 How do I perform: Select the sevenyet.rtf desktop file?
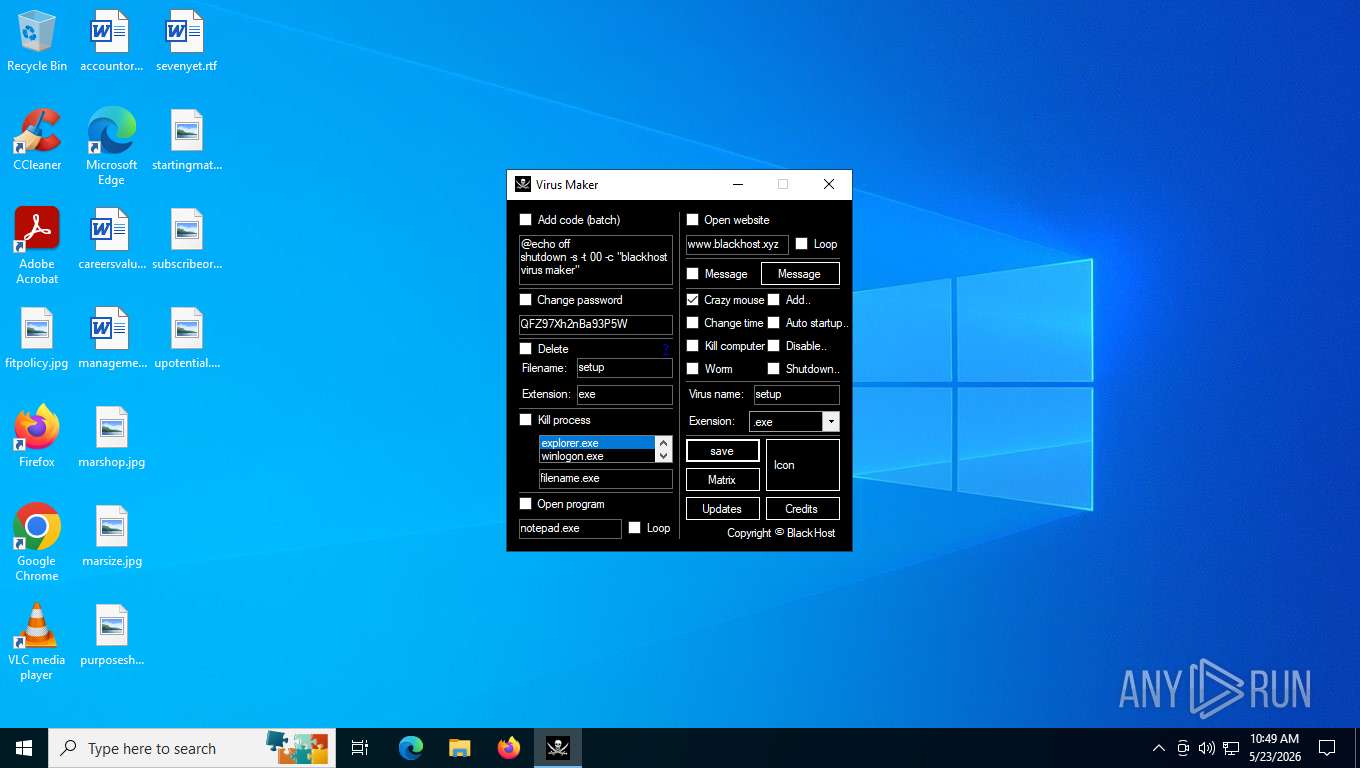coord(186,42)
